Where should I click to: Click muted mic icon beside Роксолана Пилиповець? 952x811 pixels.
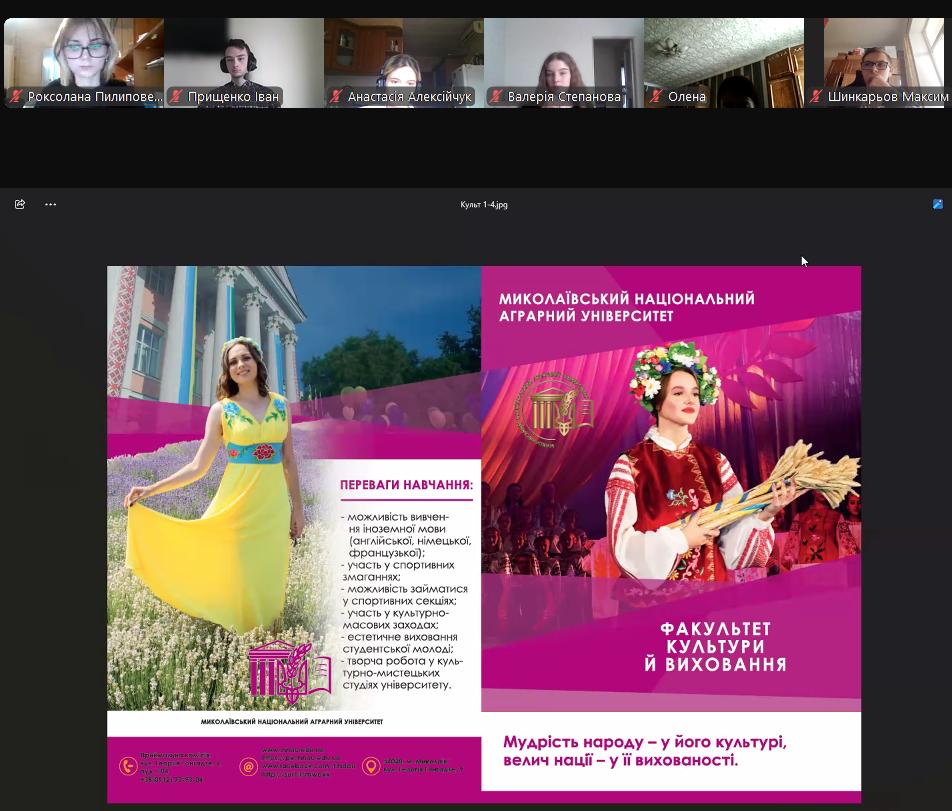tap(16, 97)
